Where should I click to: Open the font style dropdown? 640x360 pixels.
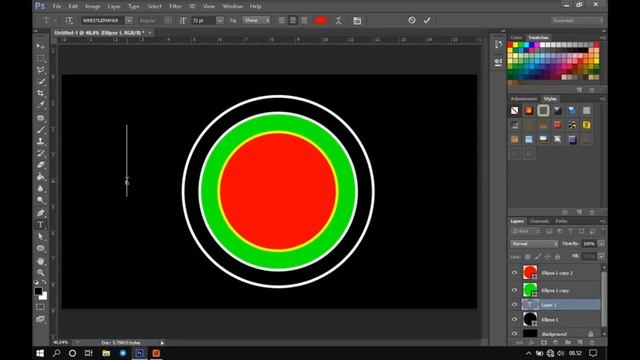point(168,20)
